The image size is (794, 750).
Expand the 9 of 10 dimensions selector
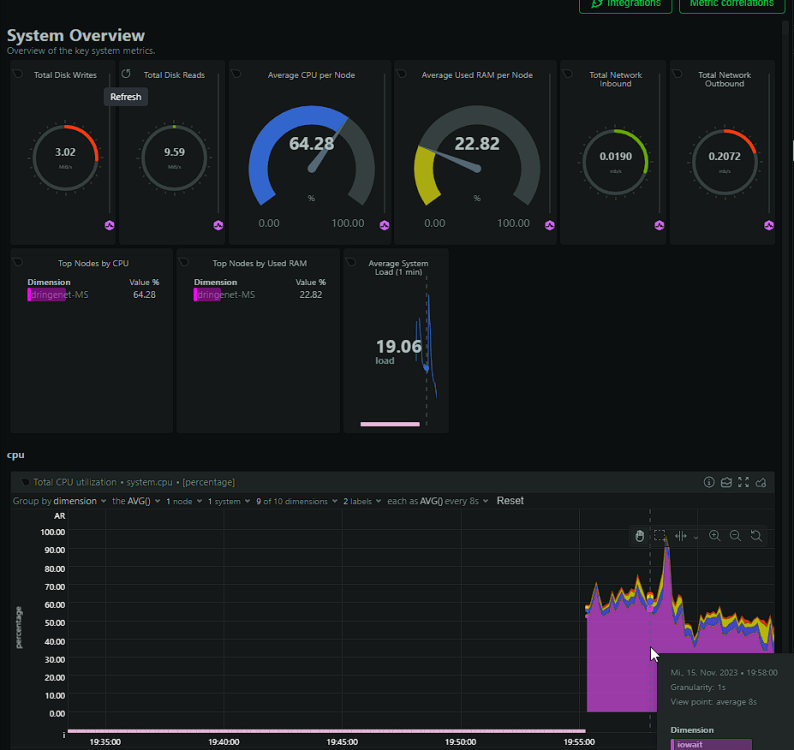297,501
